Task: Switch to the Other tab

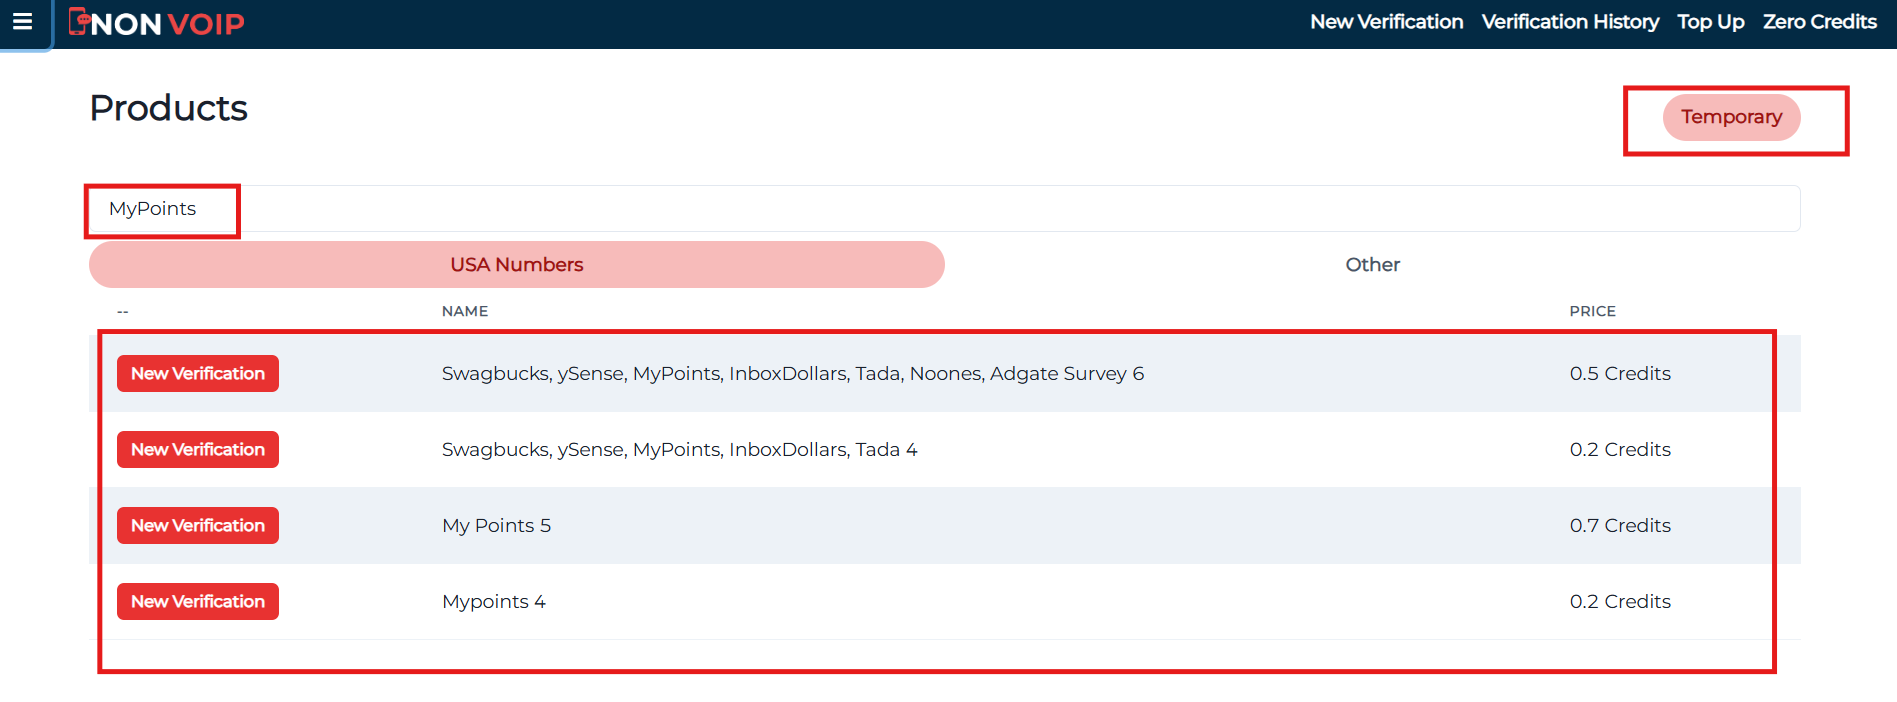Action: [1372, 264]
